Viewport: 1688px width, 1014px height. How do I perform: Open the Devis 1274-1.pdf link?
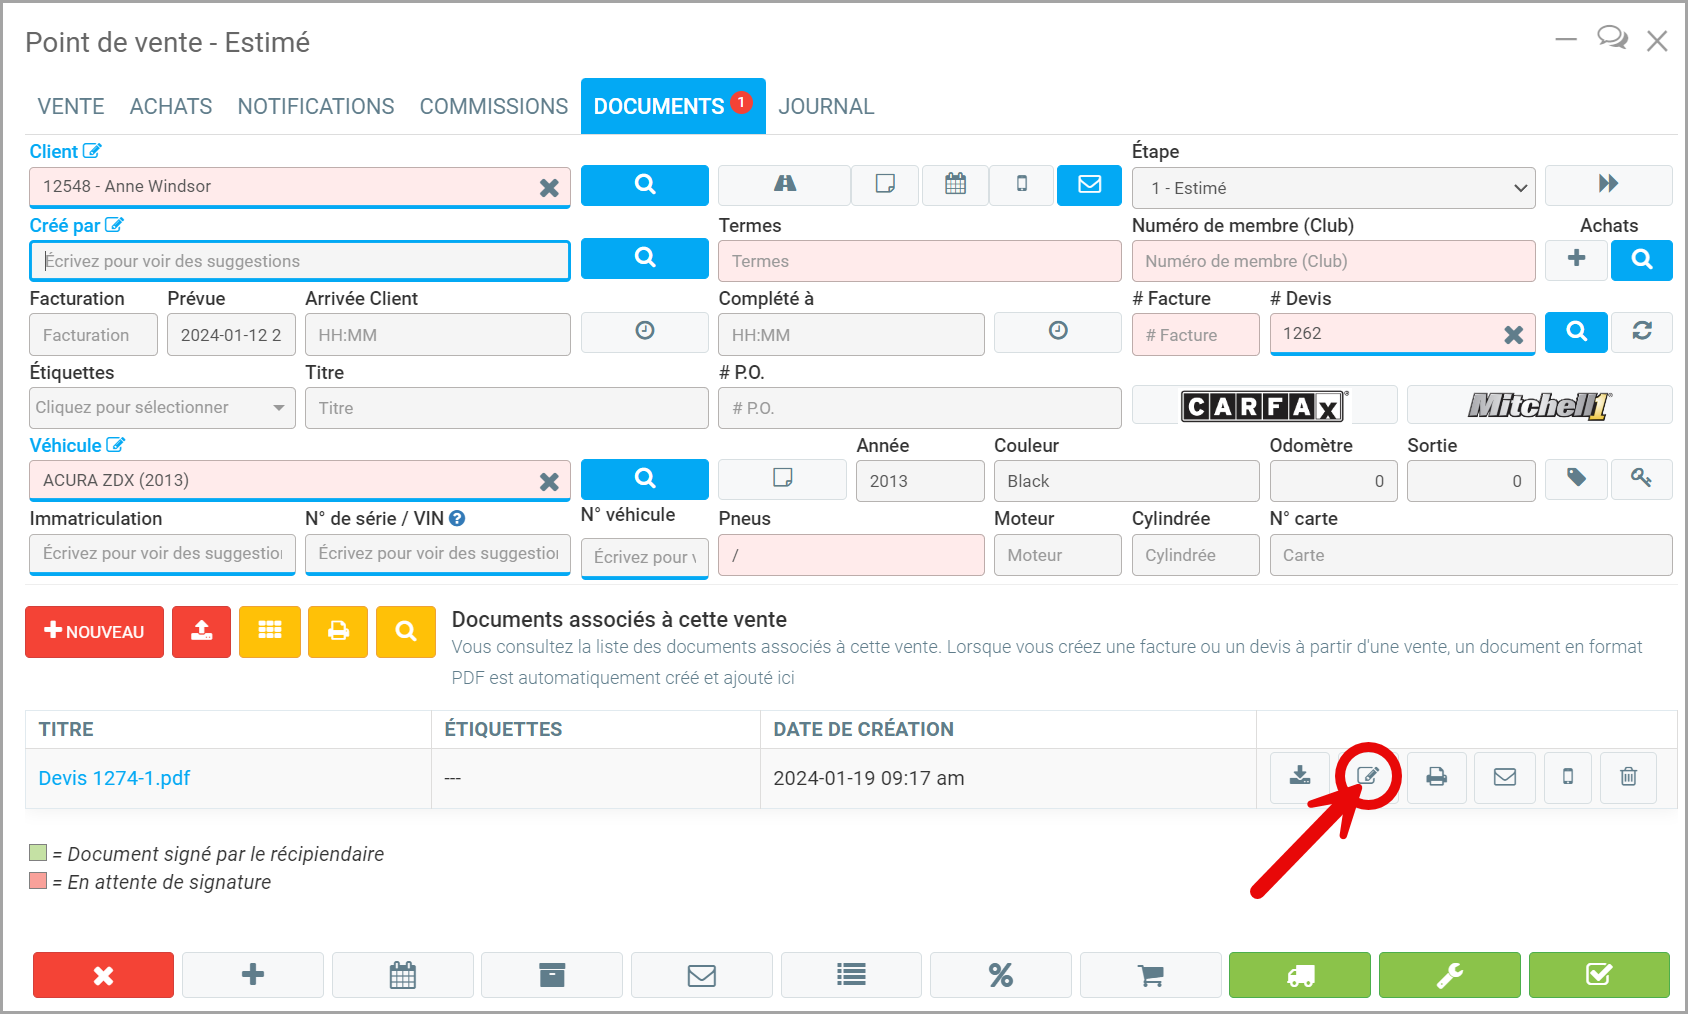pyautogui.click(x=114, y=778)
